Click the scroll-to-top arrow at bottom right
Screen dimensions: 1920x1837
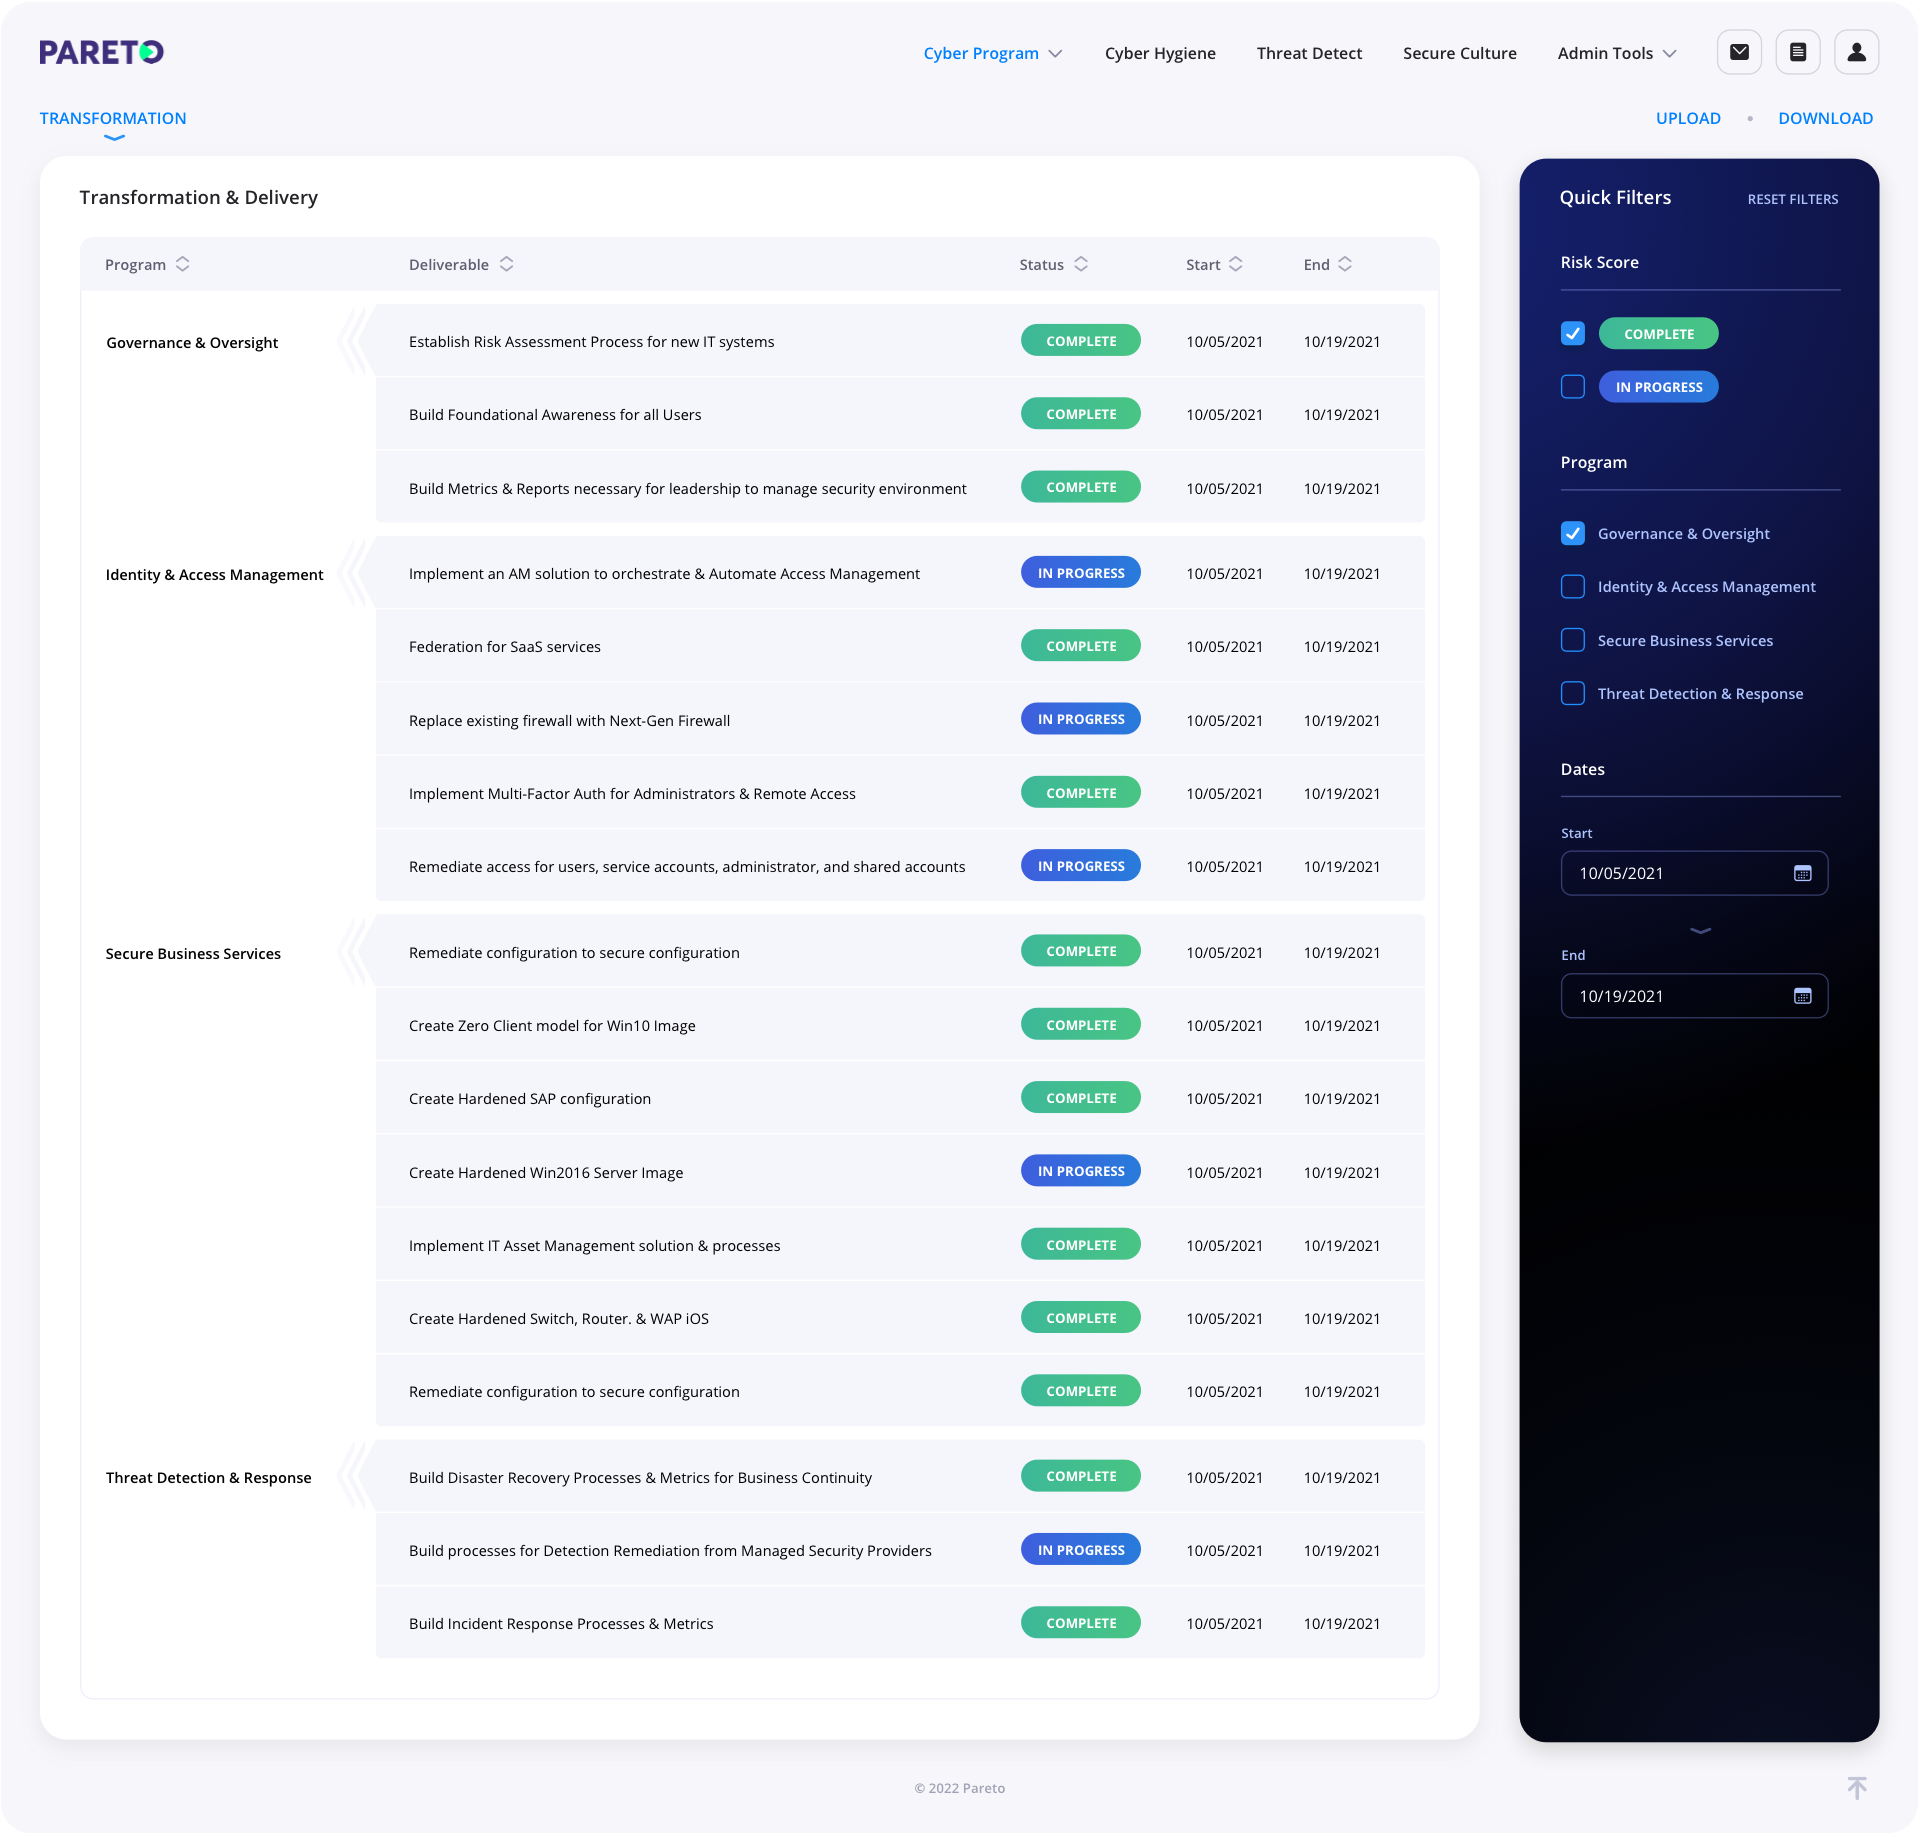(x=1857, y=1787)
